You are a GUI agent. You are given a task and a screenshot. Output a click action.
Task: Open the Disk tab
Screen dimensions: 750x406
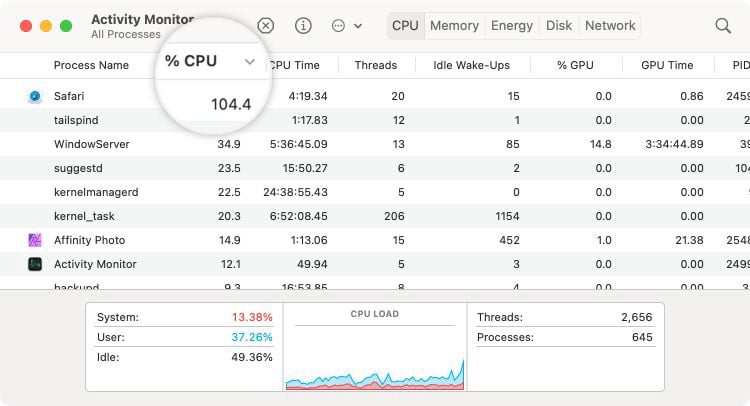(x=559, y=26)
